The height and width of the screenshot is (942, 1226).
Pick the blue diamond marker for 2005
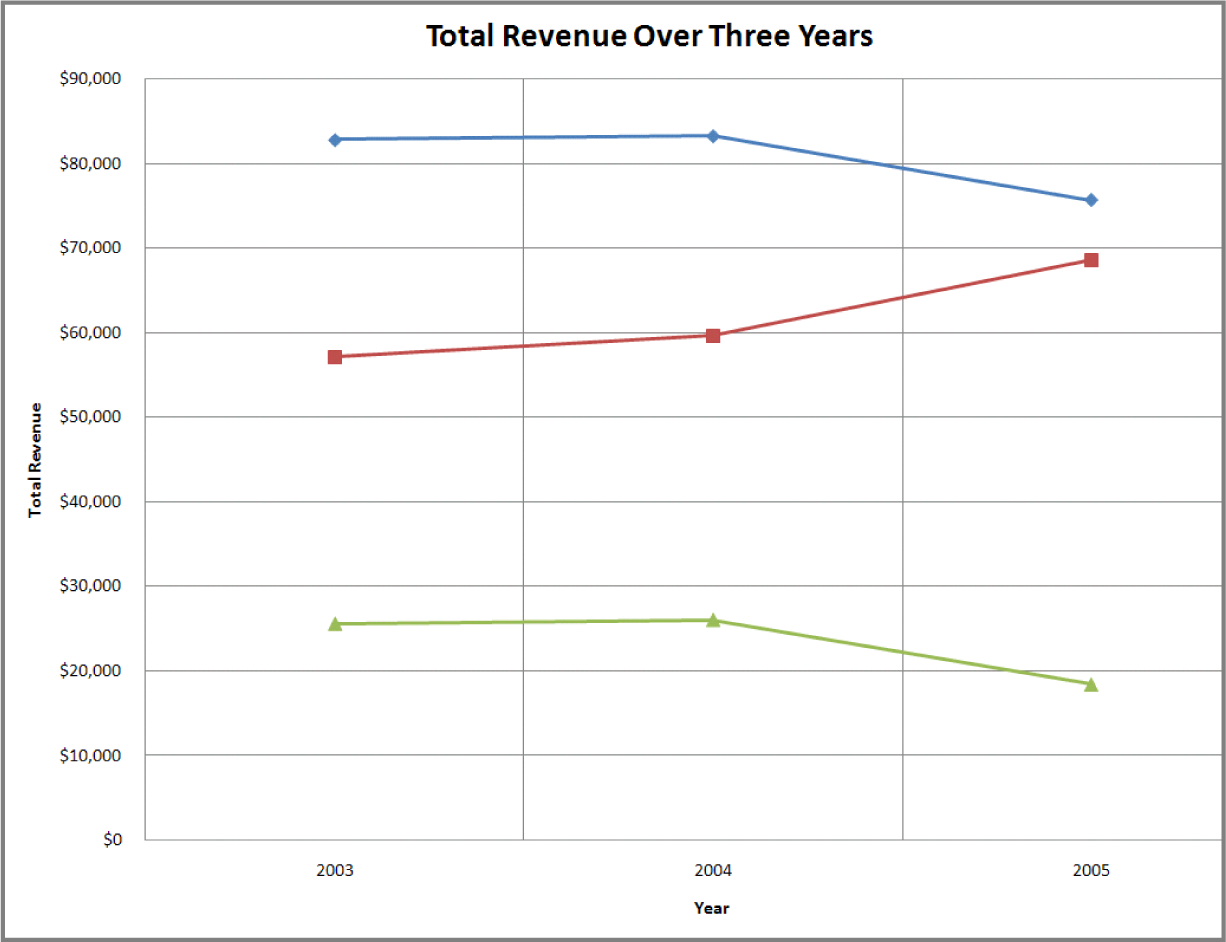(x=1091, y=200)
